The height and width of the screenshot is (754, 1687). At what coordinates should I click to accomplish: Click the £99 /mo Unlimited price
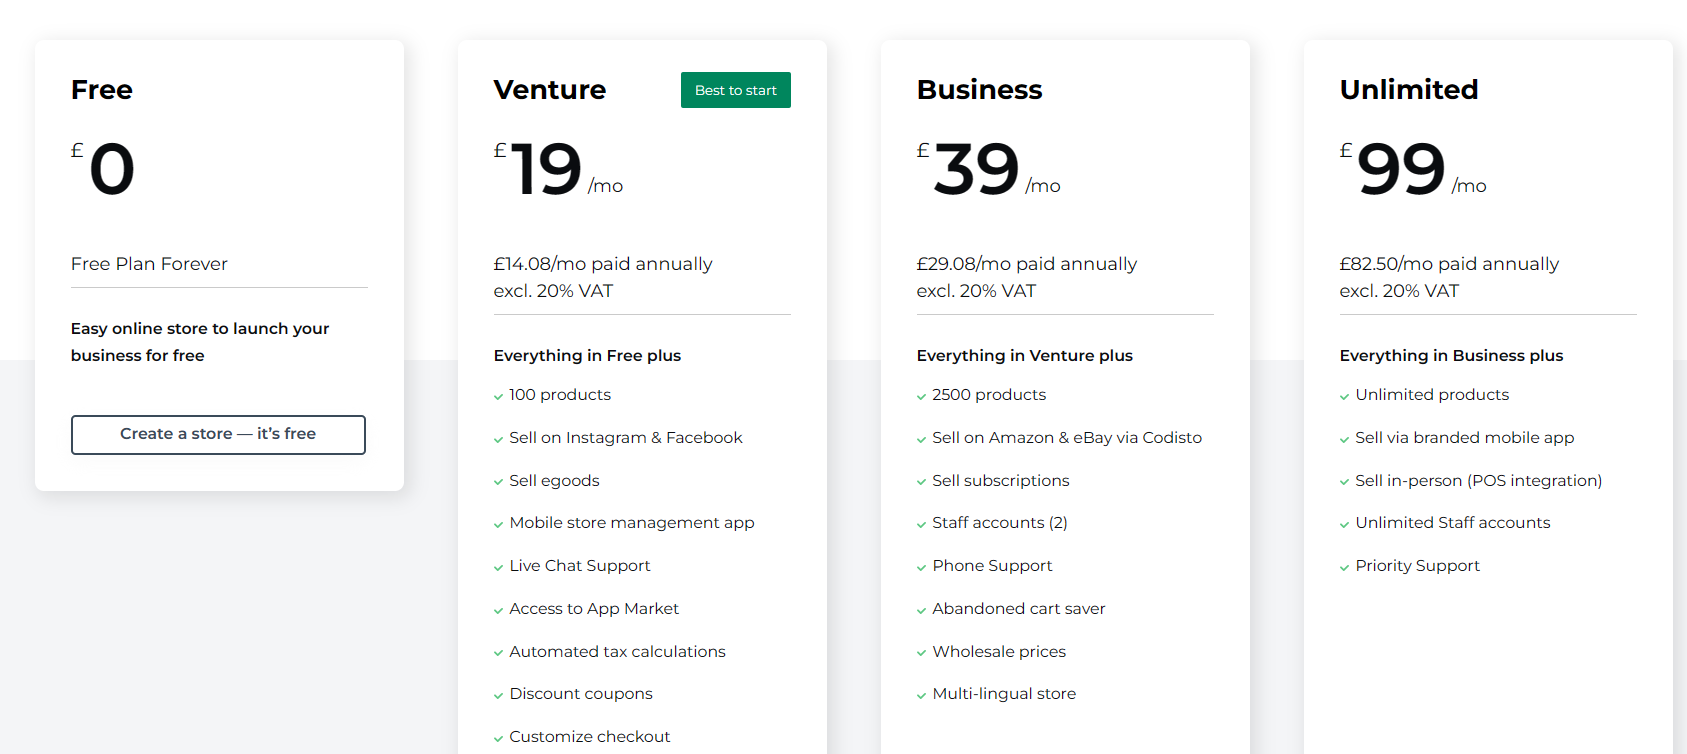[x=1413, y=169]
